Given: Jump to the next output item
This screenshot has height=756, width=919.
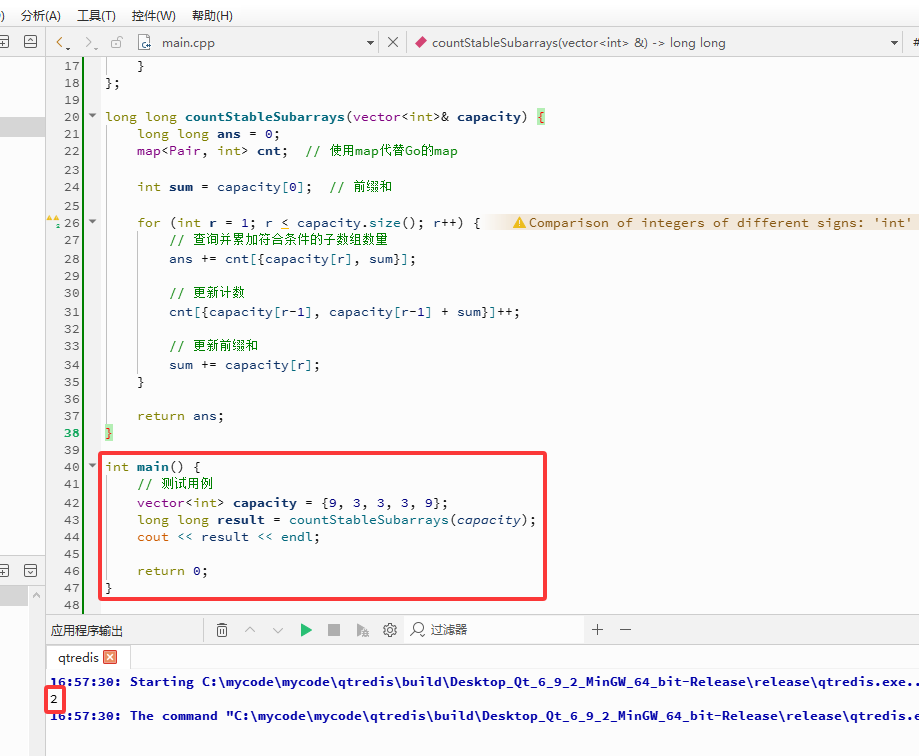Looking at the screenshot, I should pyautogui.click(x=278, y=630).
